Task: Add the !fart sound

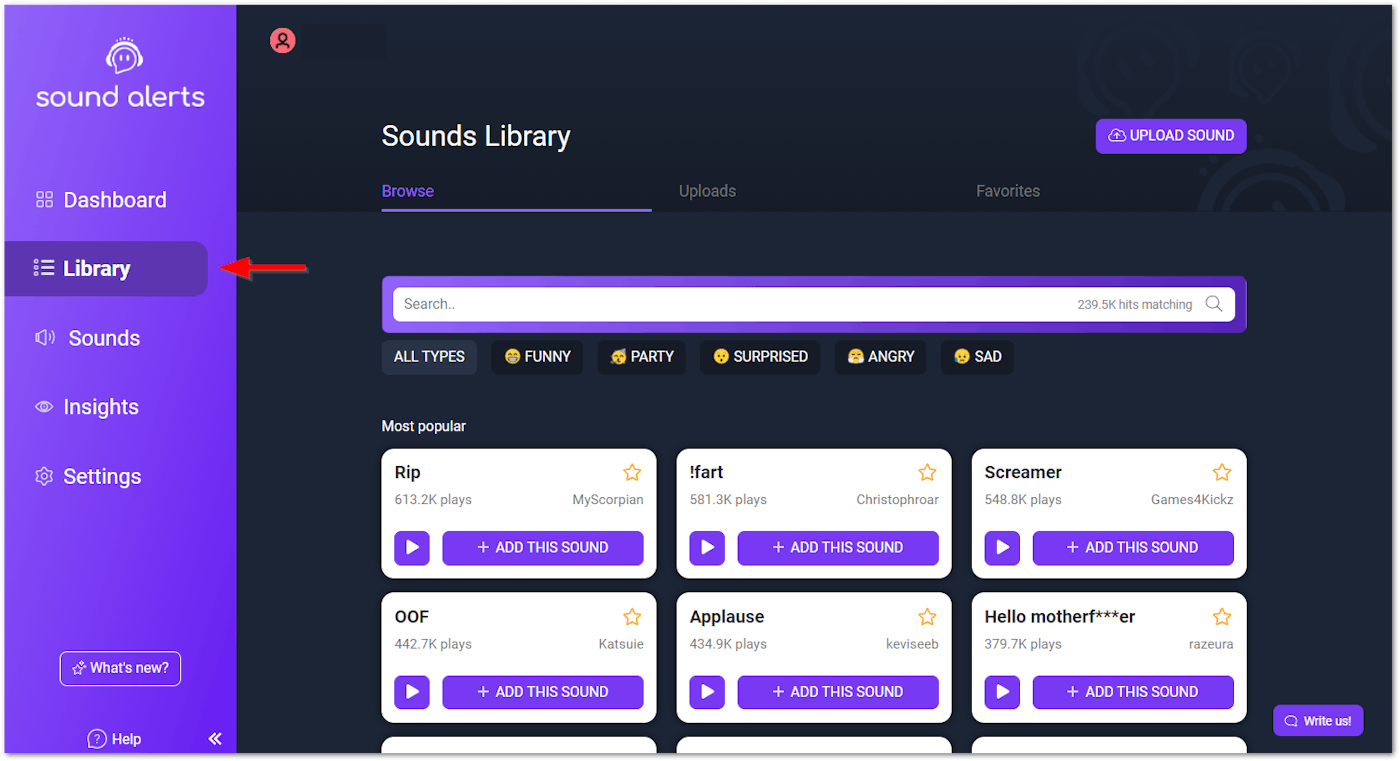Action: 838,548
